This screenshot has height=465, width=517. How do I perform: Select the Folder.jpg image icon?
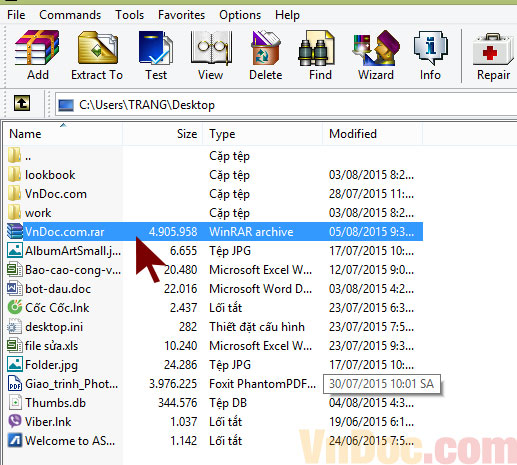click(15, 364)
